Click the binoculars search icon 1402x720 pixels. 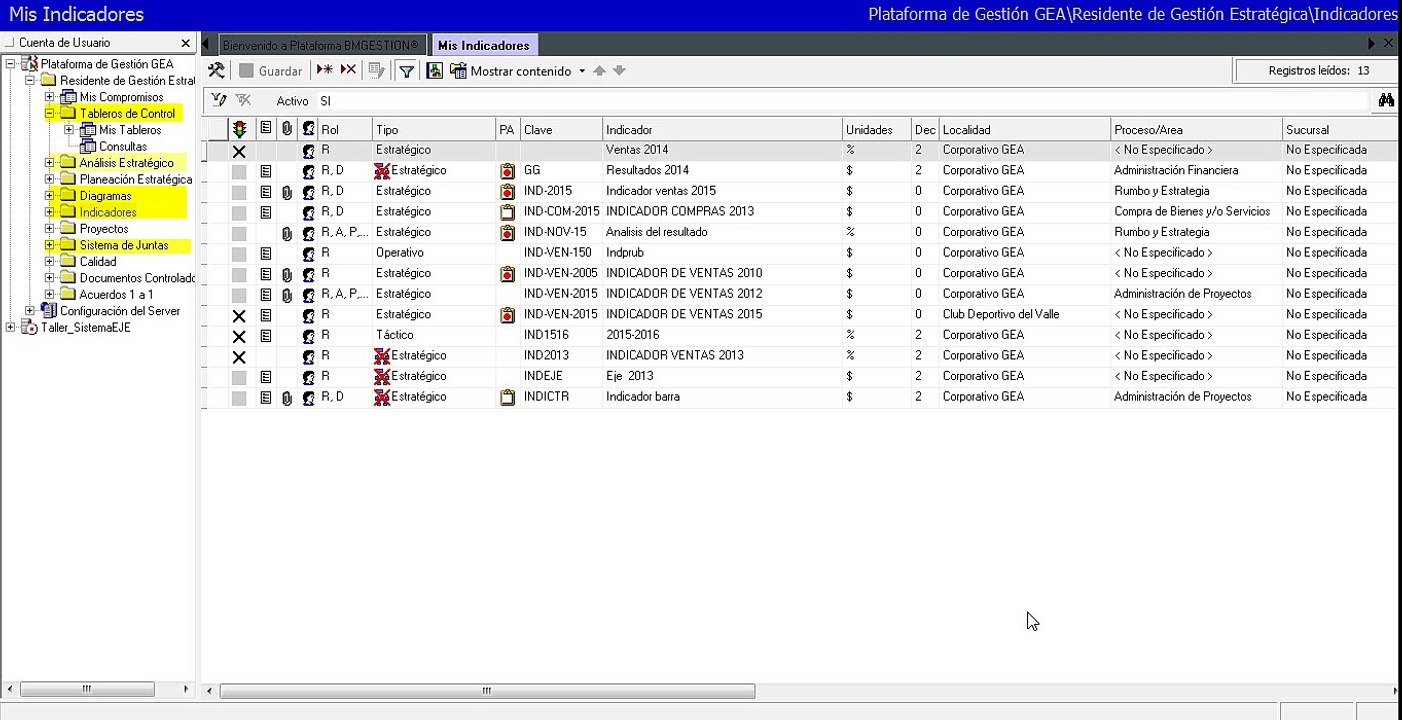point(1386,100)
